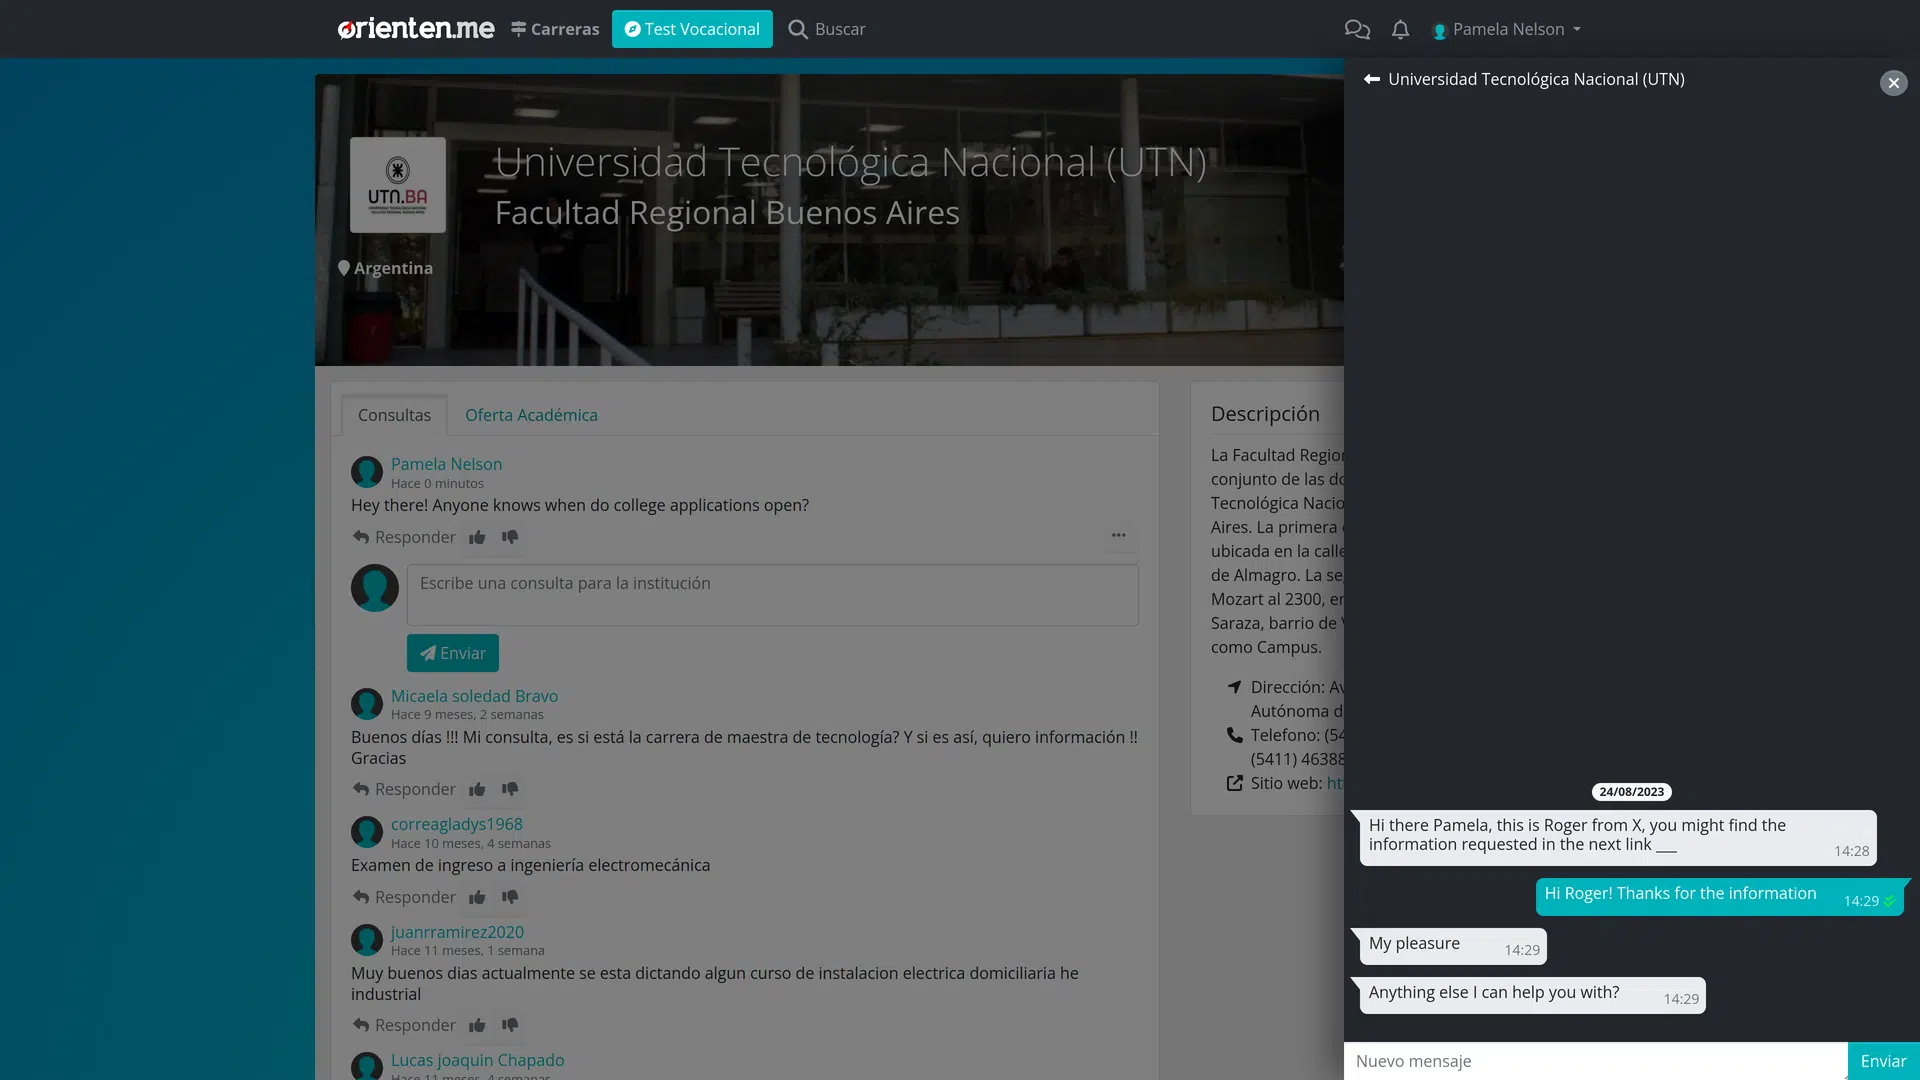The height and width of the screenshot is (1080, 1920).
Task: Dislike Pamela Nelson's question
Action: tap(510, 537)
